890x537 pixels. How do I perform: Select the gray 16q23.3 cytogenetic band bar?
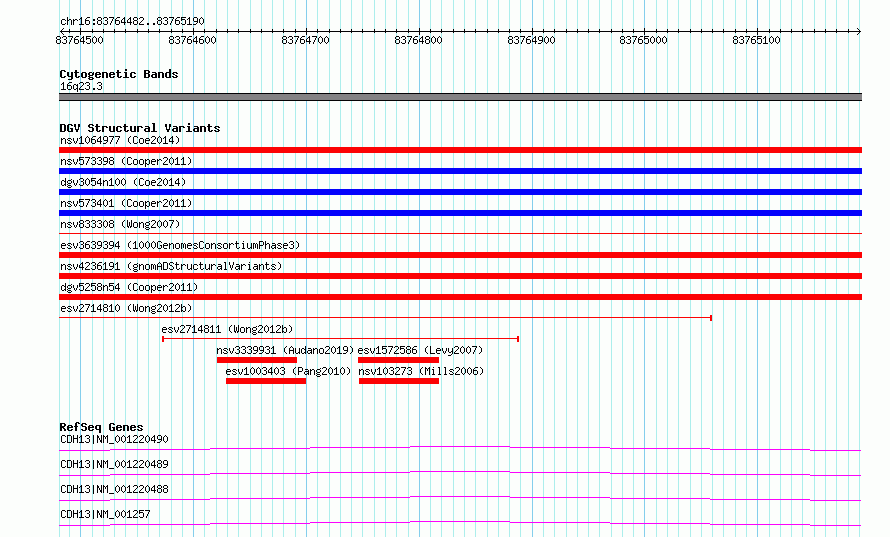pyautogui.click(x=460, y=97)
